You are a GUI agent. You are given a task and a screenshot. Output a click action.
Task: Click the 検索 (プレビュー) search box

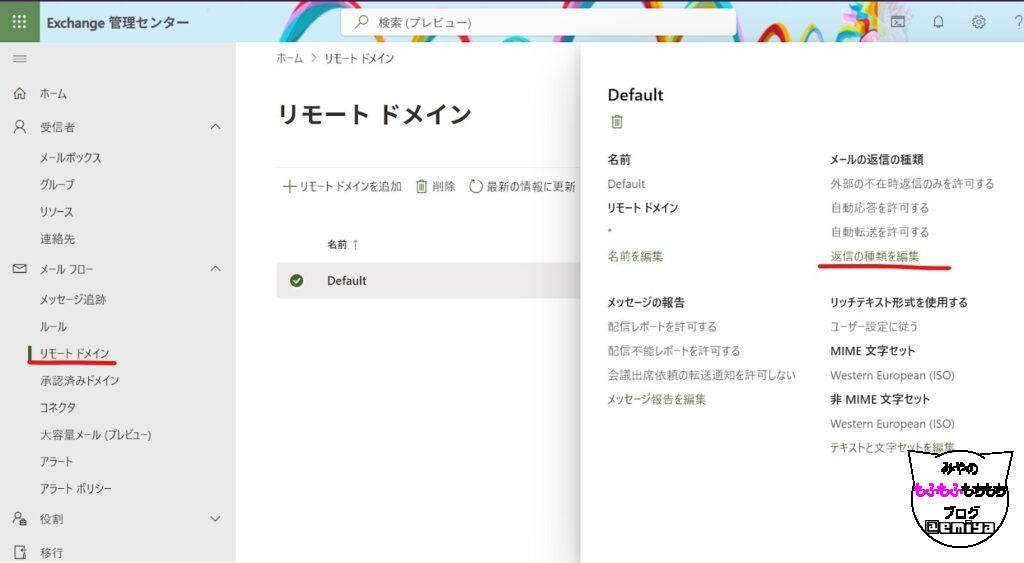tap(538, 22)
